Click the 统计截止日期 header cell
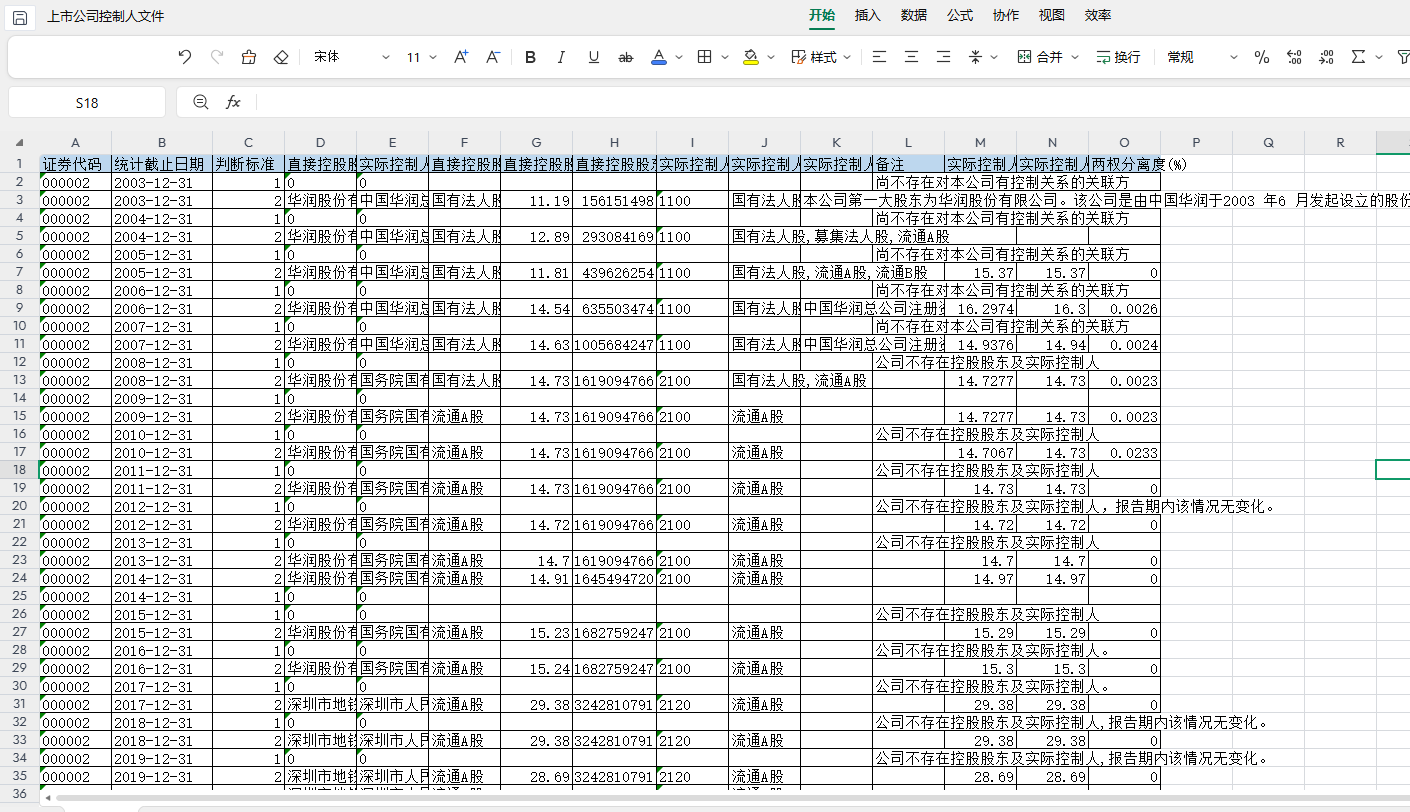This screenshot has height=812, width=1410. tap(162, 164)
